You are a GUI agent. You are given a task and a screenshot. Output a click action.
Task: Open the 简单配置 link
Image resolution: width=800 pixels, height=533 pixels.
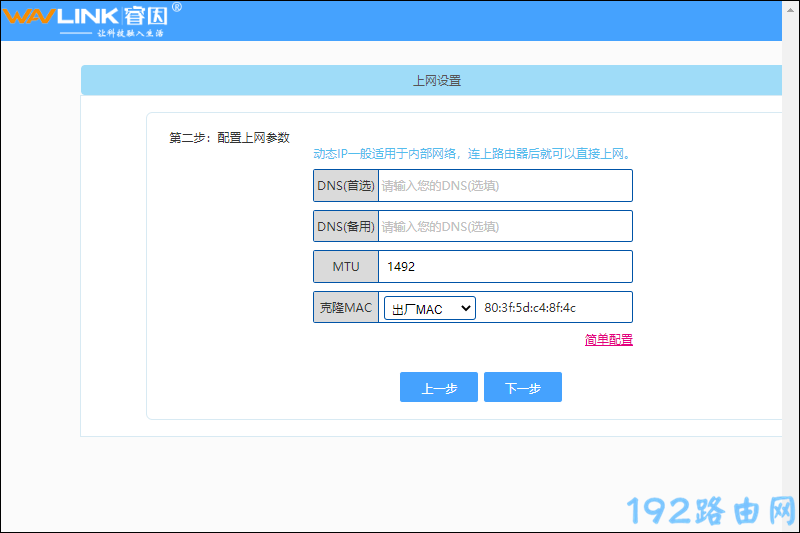tap(608, 340)
